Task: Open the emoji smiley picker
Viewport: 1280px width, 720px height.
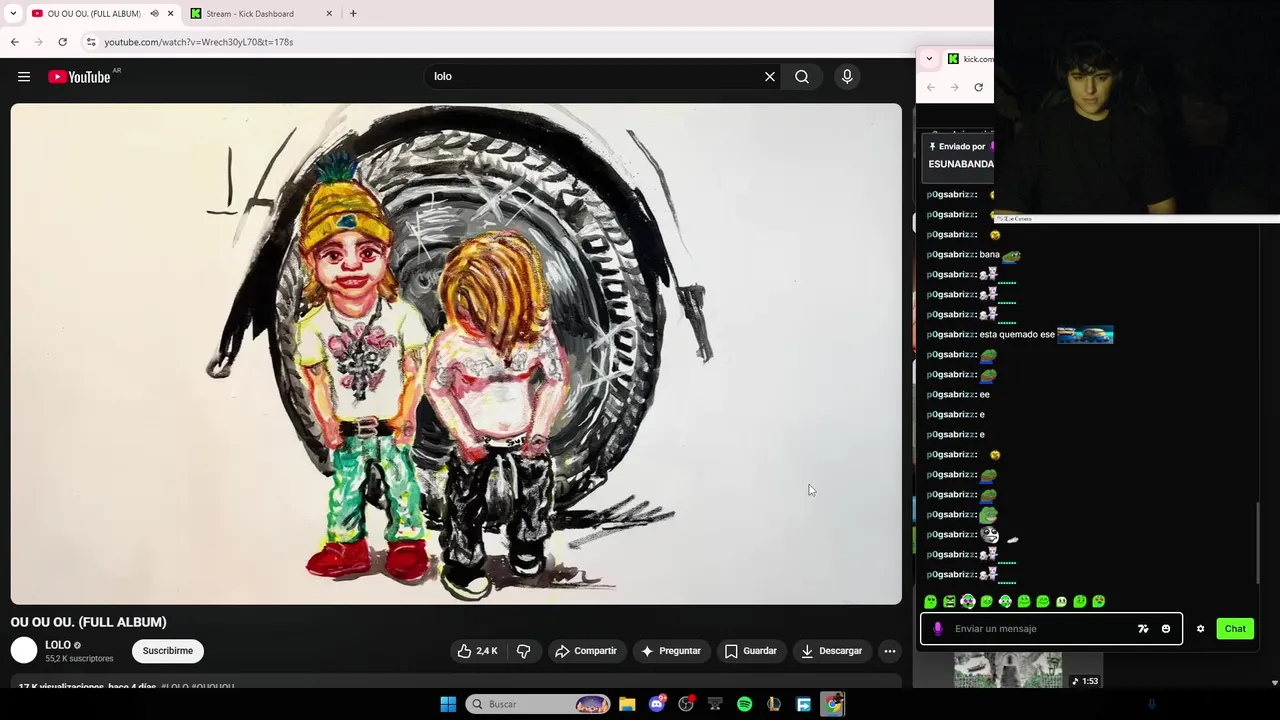Action: click(x=1166, y=629)
